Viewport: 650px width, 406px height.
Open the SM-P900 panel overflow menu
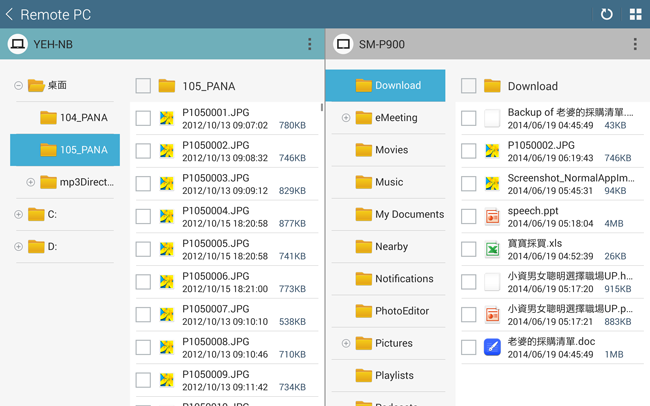634,44
